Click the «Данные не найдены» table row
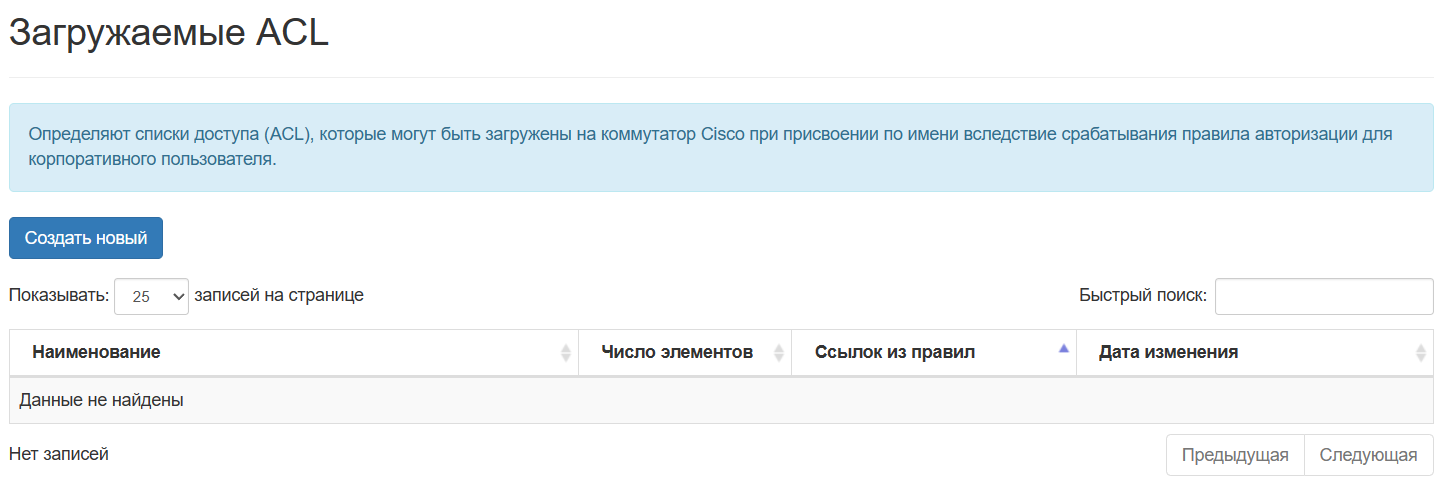Viewport: 1444px width, 488px height. tap(722, 400)
